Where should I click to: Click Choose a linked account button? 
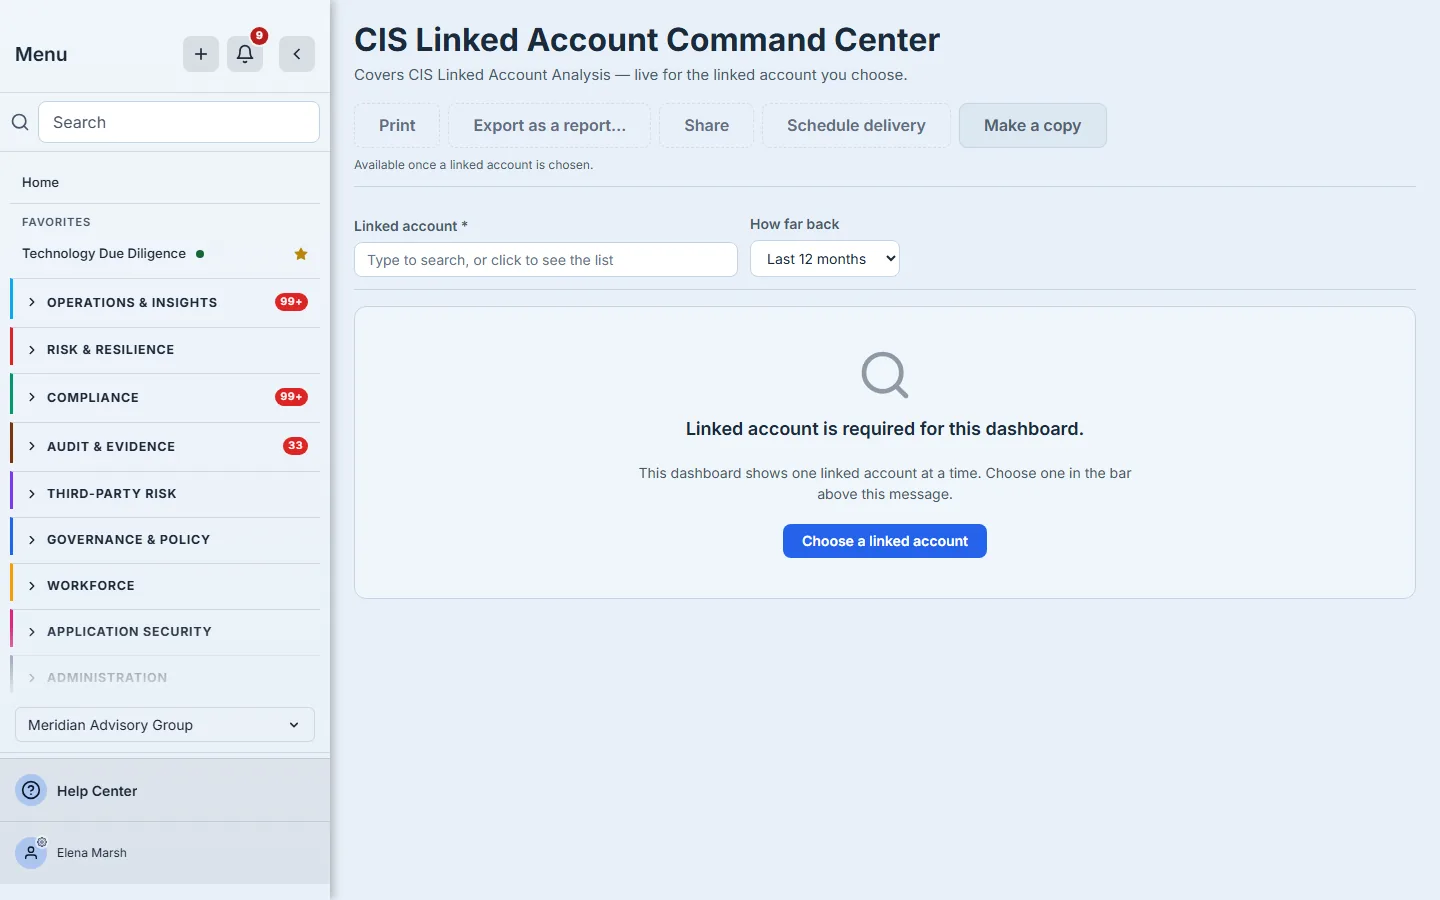coord(885,541)
